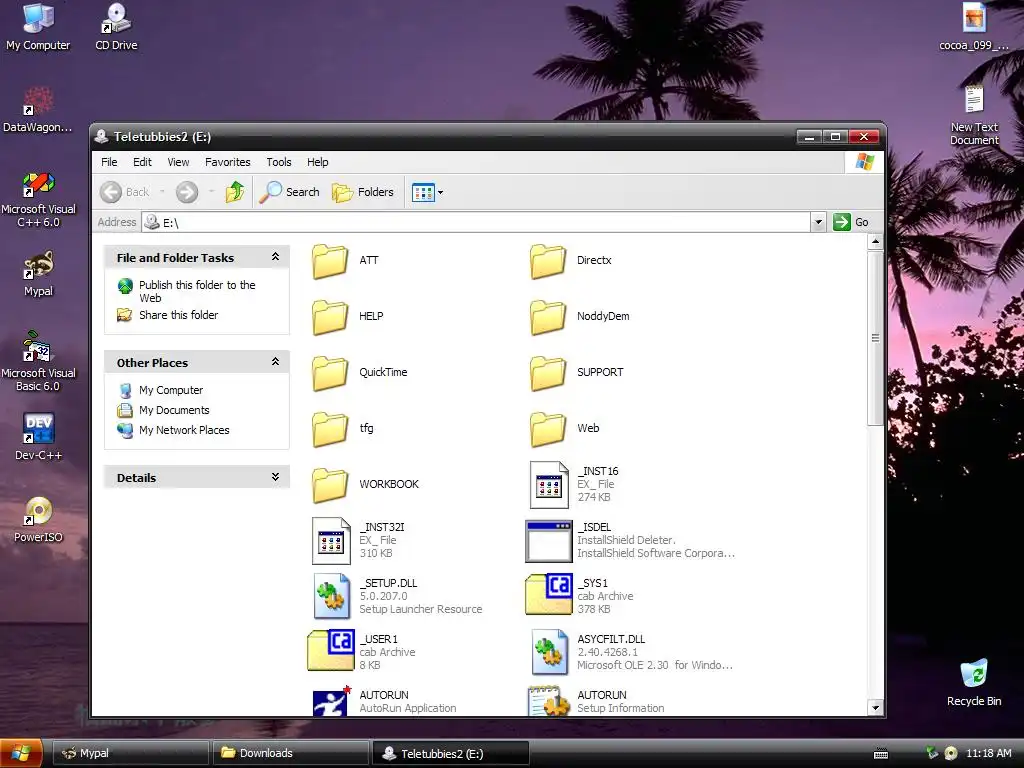The width and height of the screenshot is (1024, 768).
Task: Select the HELP folder icon
Action: tap(330, 317)
